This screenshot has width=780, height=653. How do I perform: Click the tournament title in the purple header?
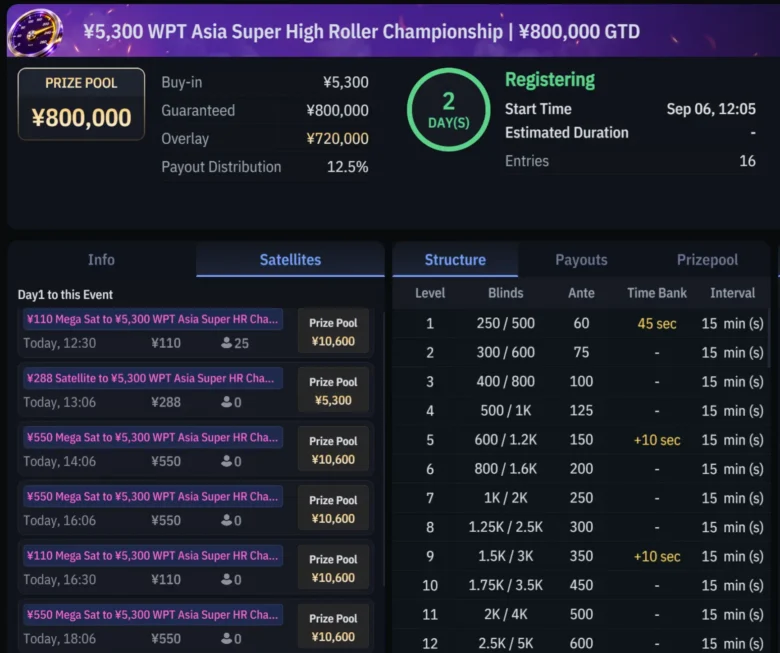[362, 31]
